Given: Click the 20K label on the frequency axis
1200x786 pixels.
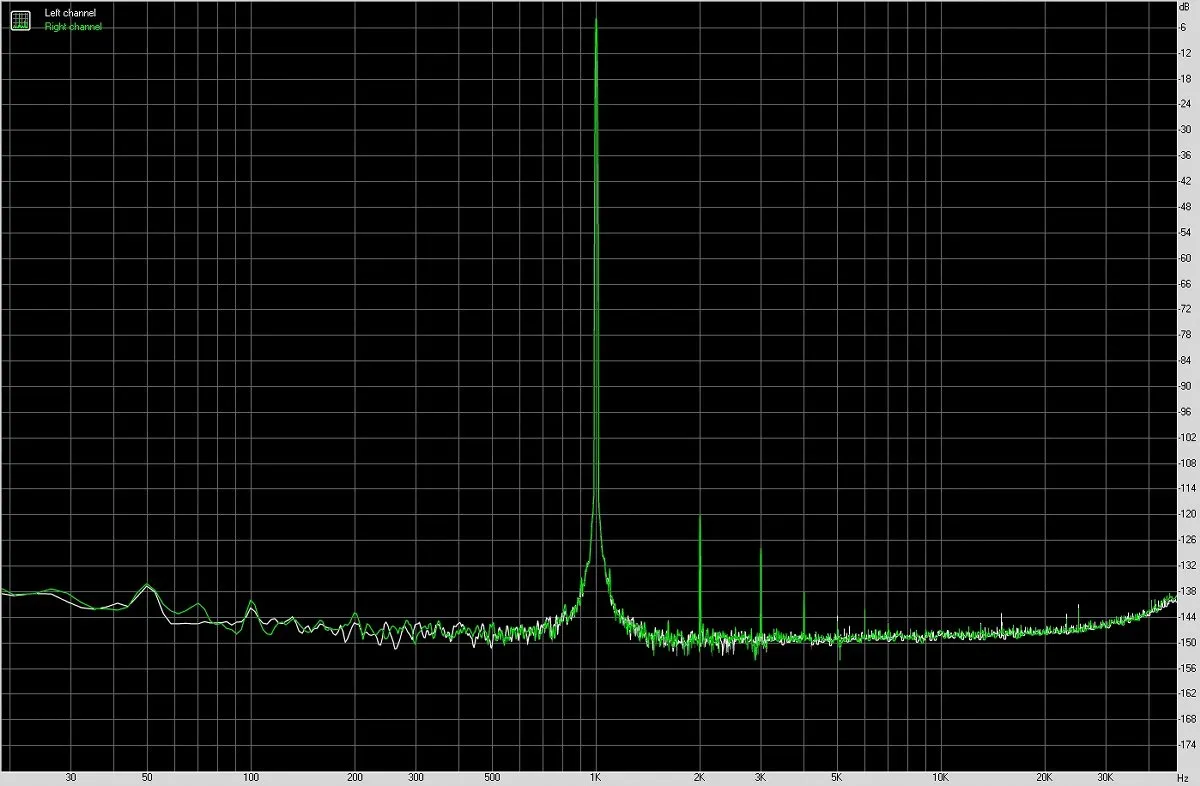Looking at the screenshot, I should click(x=1044, y=776).
